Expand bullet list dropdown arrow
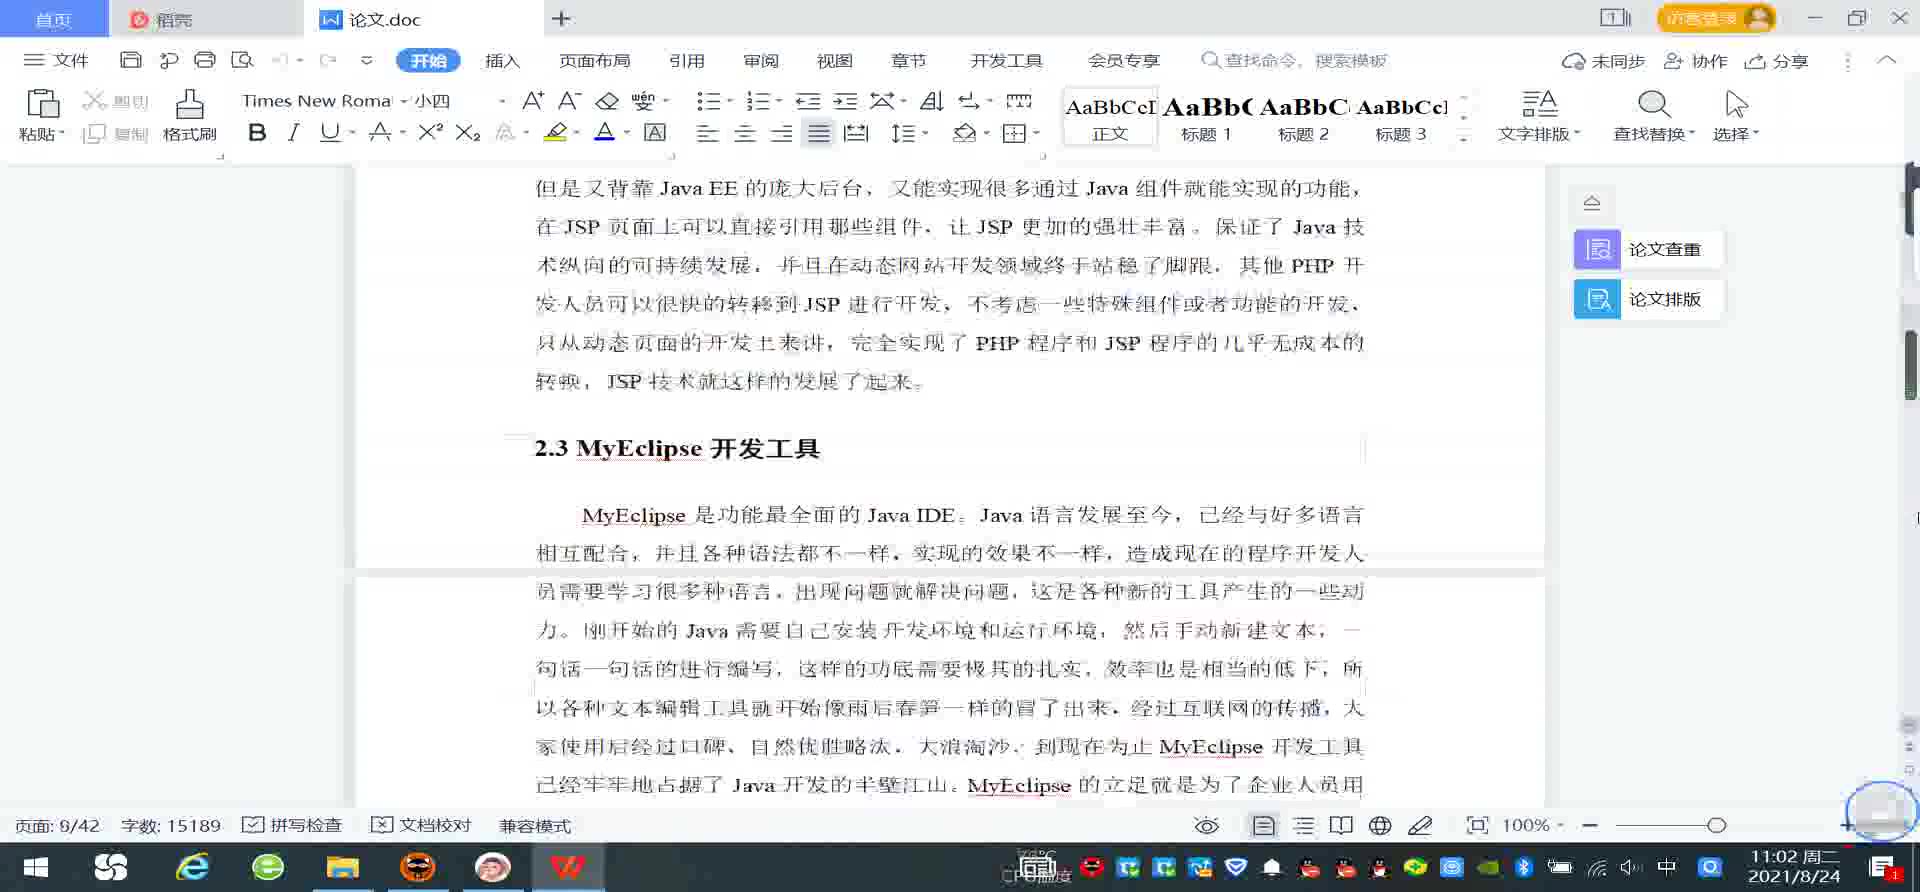1920x892 pixels. click(729, 101)
